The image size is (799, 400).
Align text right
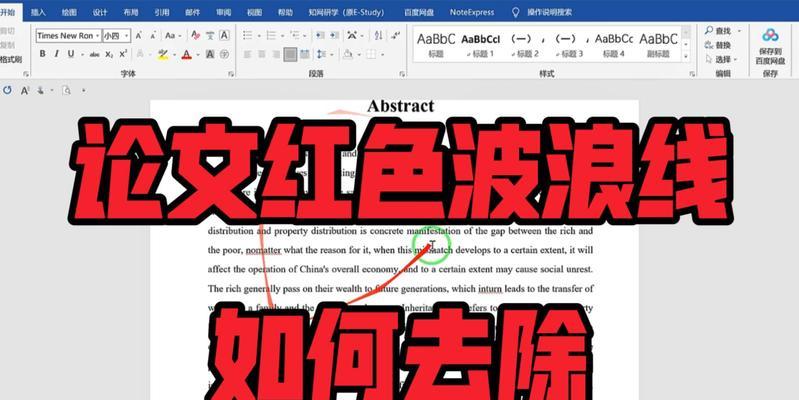[276, 54]
